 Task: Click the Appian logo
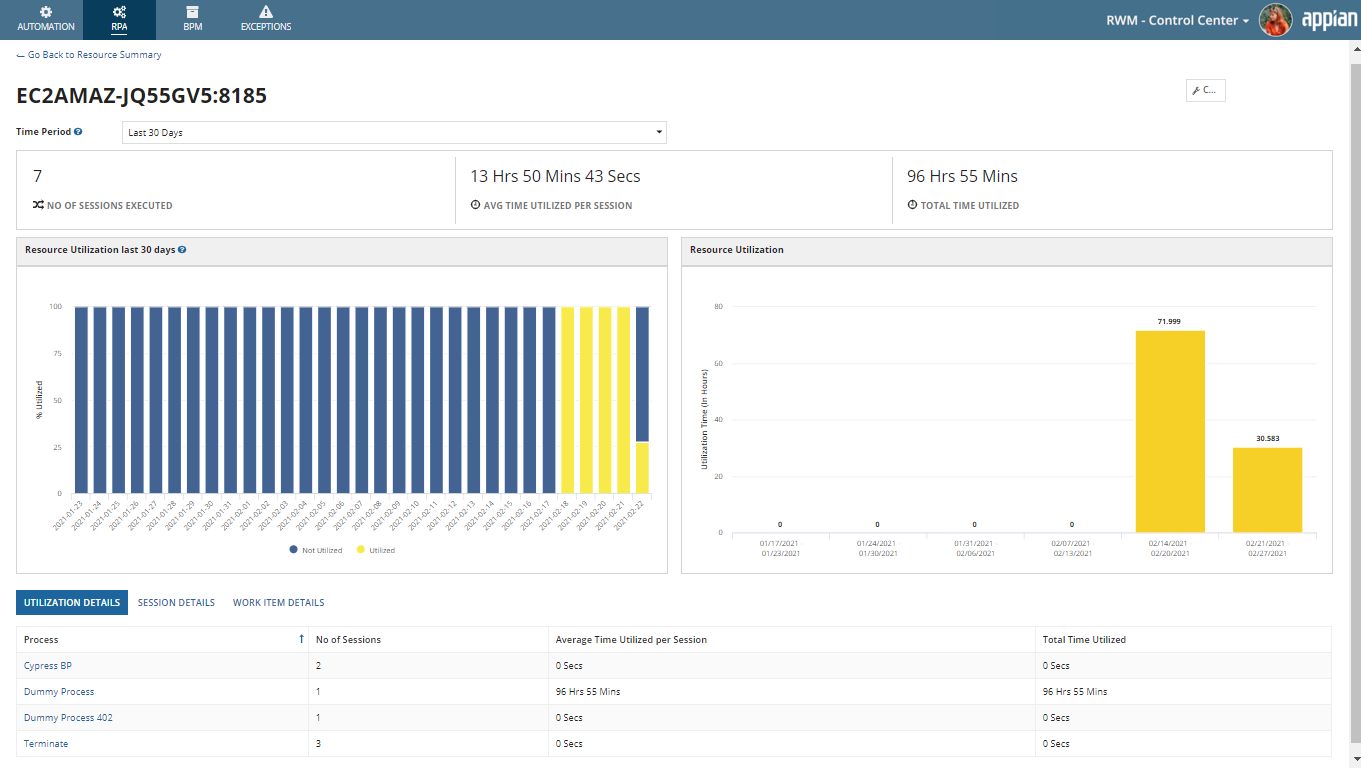coord(1329,20)
